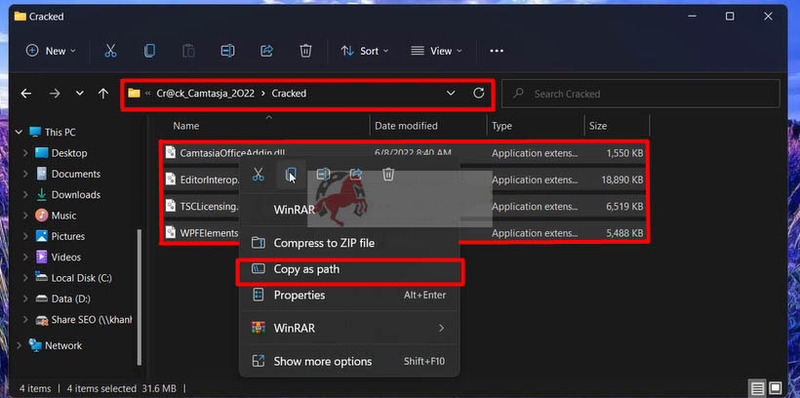Click Cr@ck_Camtasja_2022 breadcrumb

(x=206, y=93)
